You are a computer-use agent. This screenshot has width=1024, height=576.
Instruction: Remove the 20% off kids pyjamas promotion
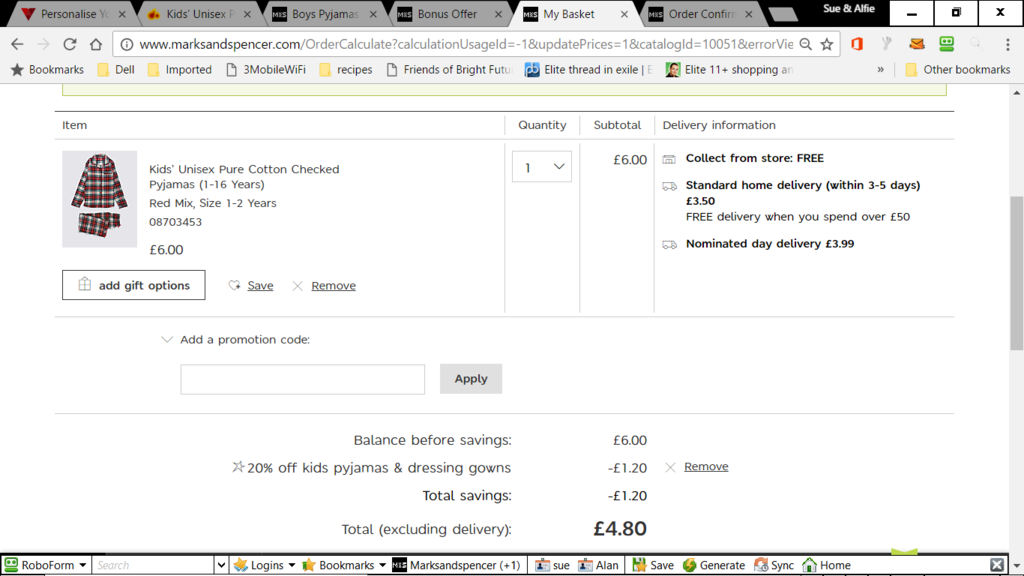tap(706, 466)
